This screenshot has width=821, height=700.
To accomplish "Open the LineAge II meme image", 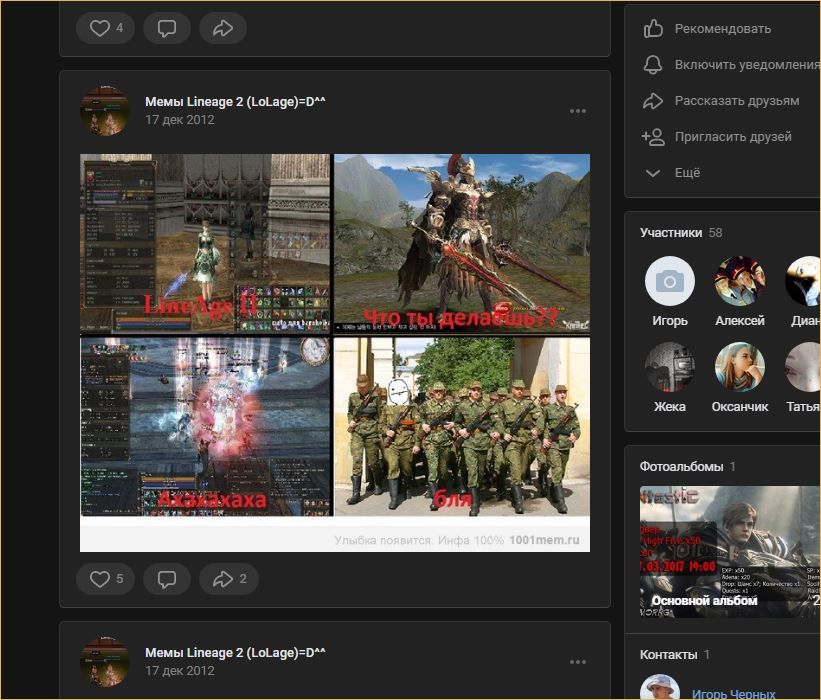I will pyautogui.click(x=205, y=243).
